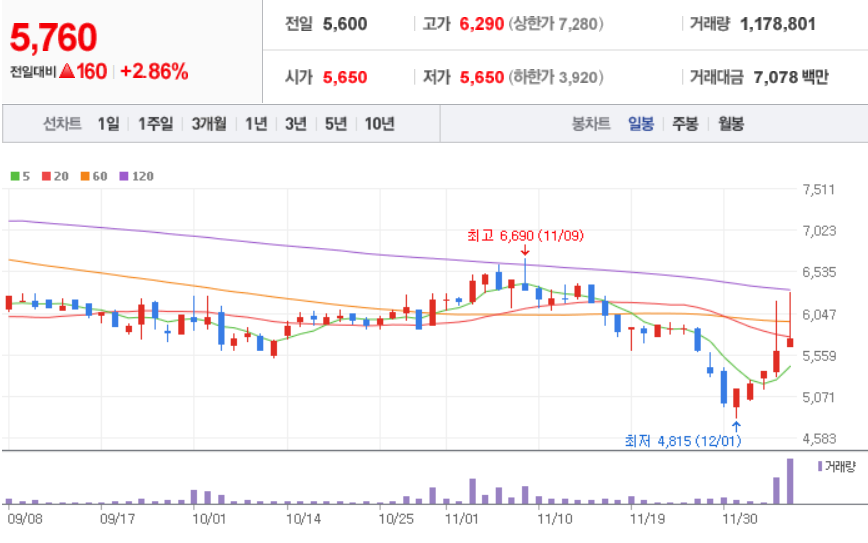This screenshot has width=868, height=543.
Task: Click the 11/01 date axis label
Action: click(461, 519)
